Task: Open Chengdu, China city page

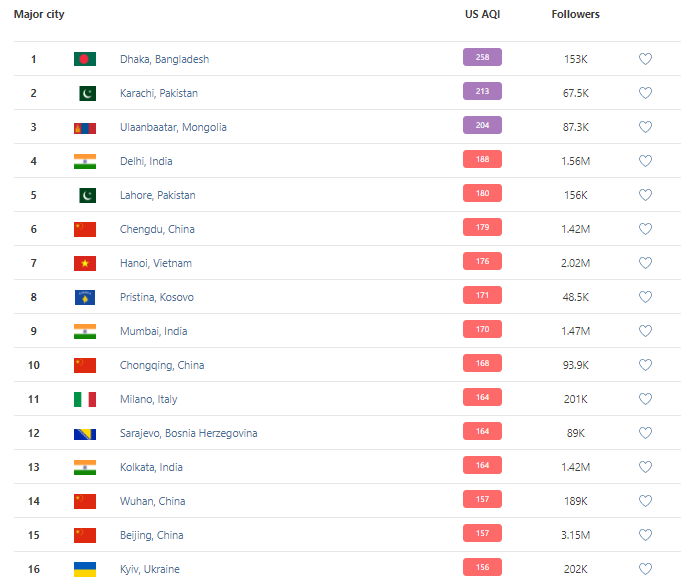Action: (x=157, y=229)
